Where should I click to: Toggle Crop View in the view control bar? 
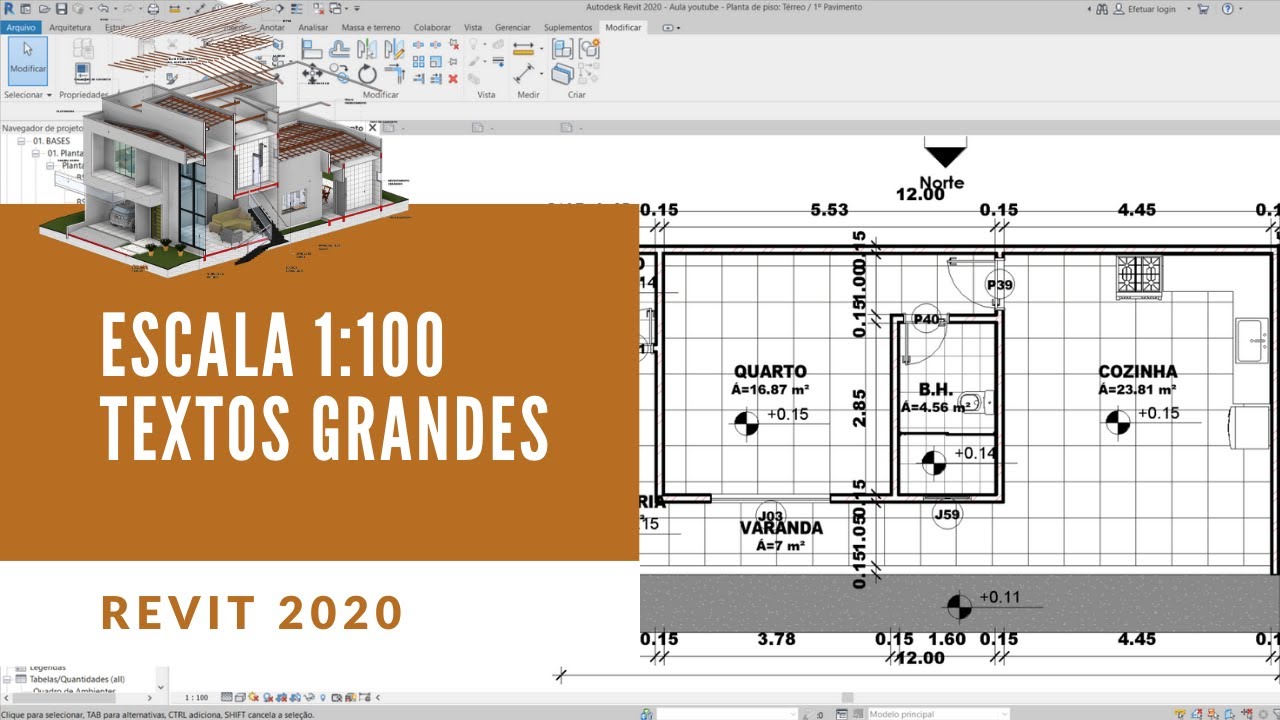point(282,697)
